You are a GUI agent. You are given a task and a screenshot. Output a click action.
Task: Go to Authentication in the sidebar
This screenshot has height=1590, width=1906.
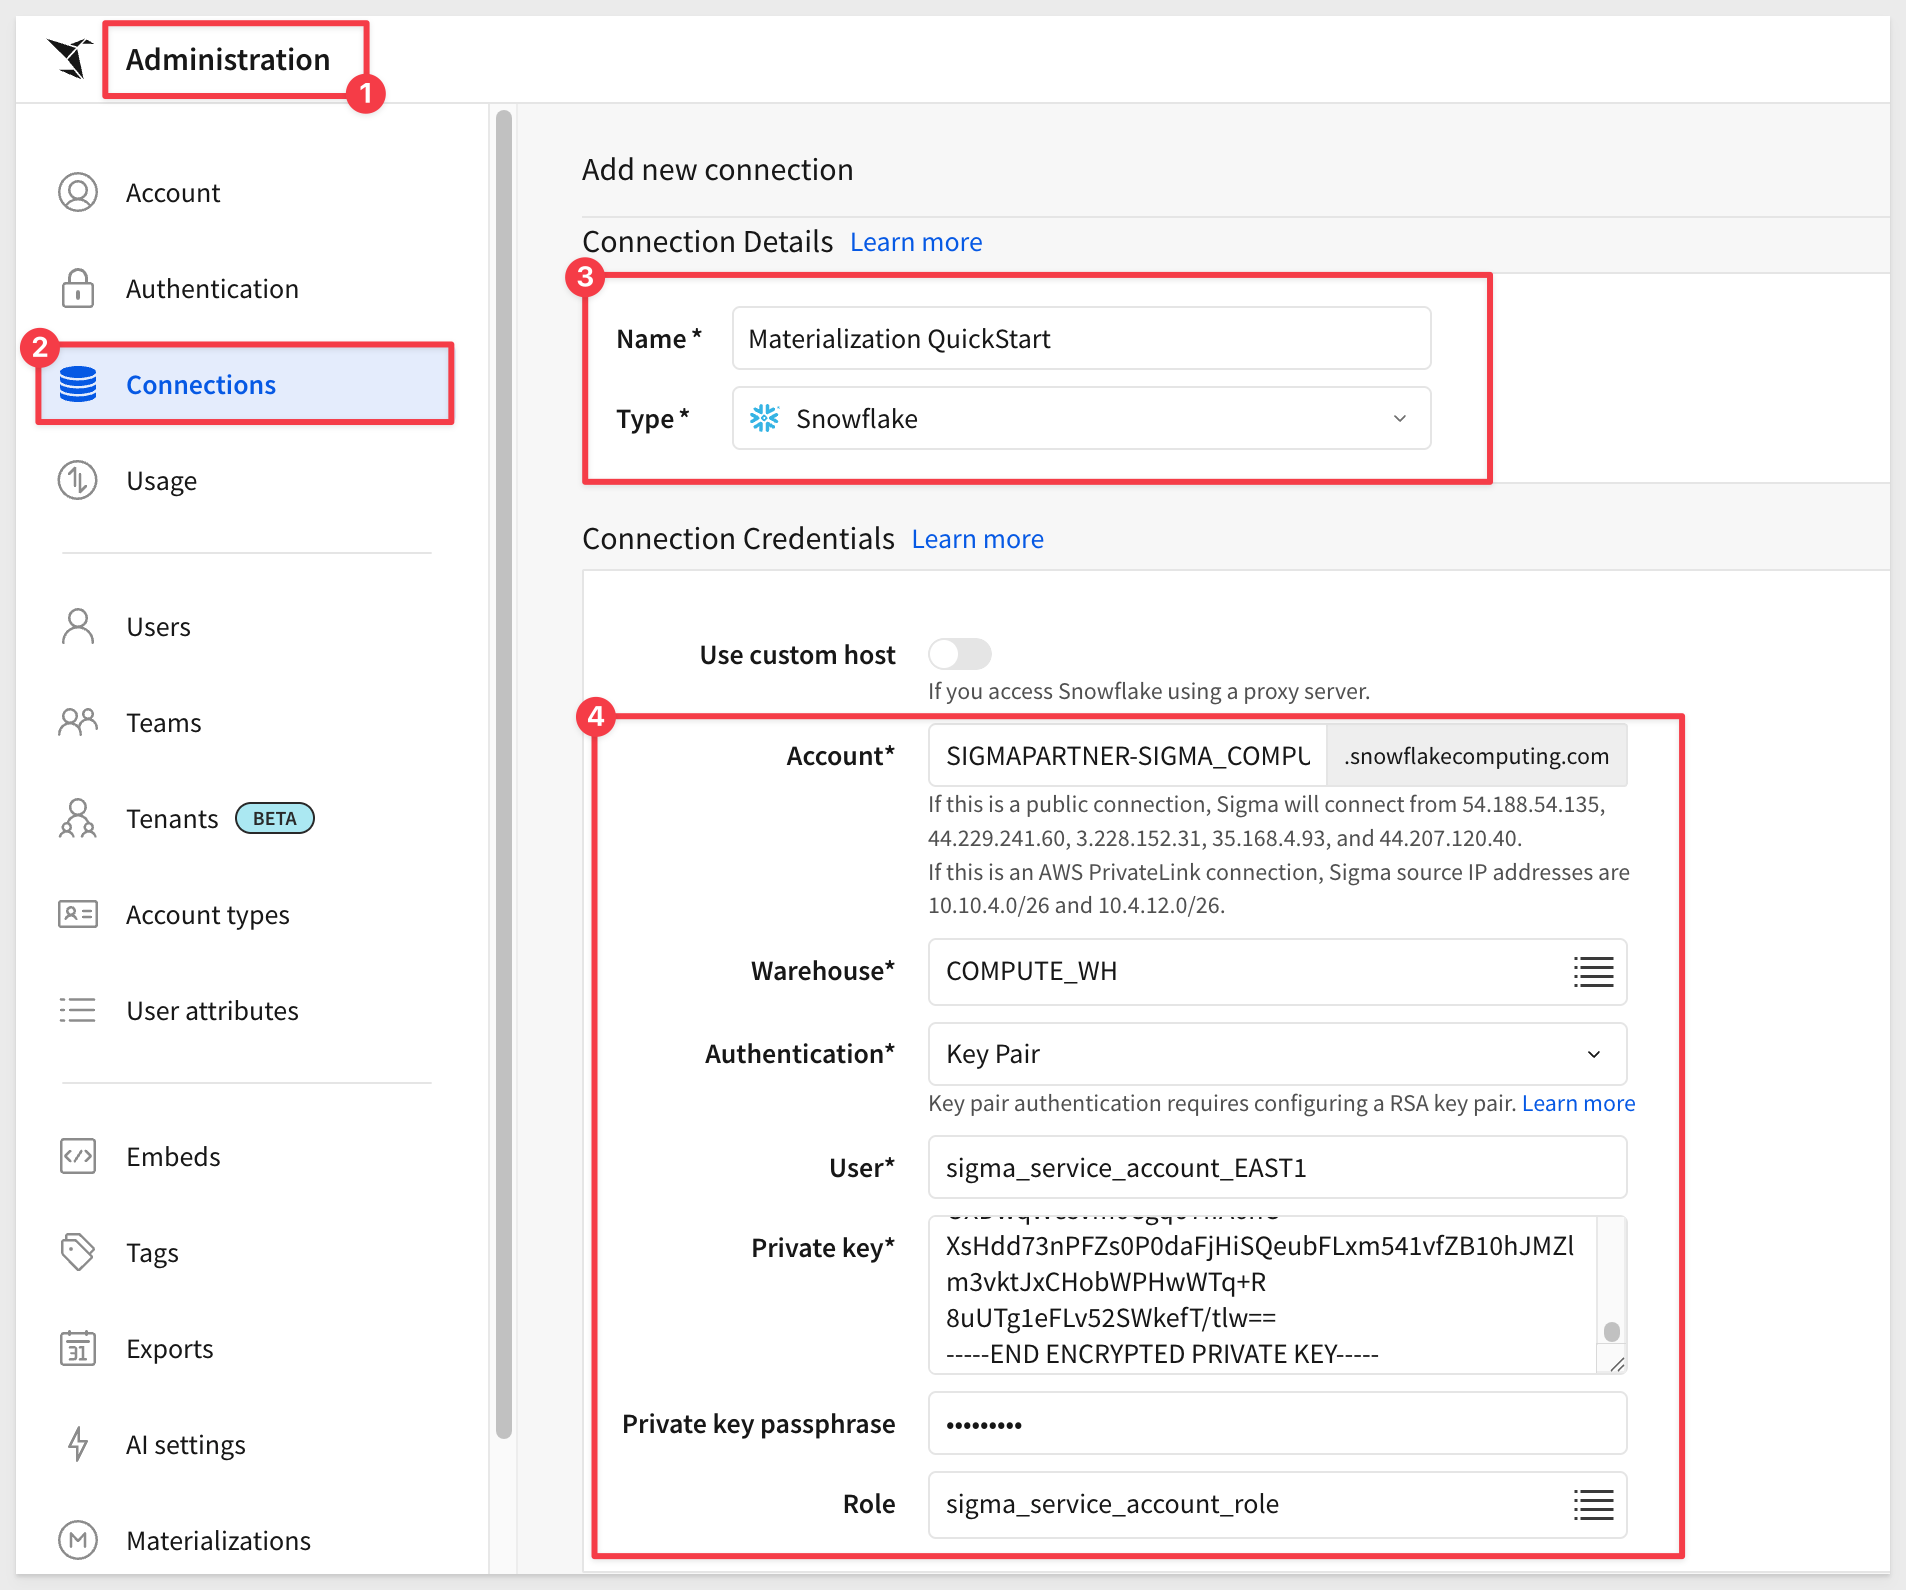pyautogui.click(x=212, y=288)
